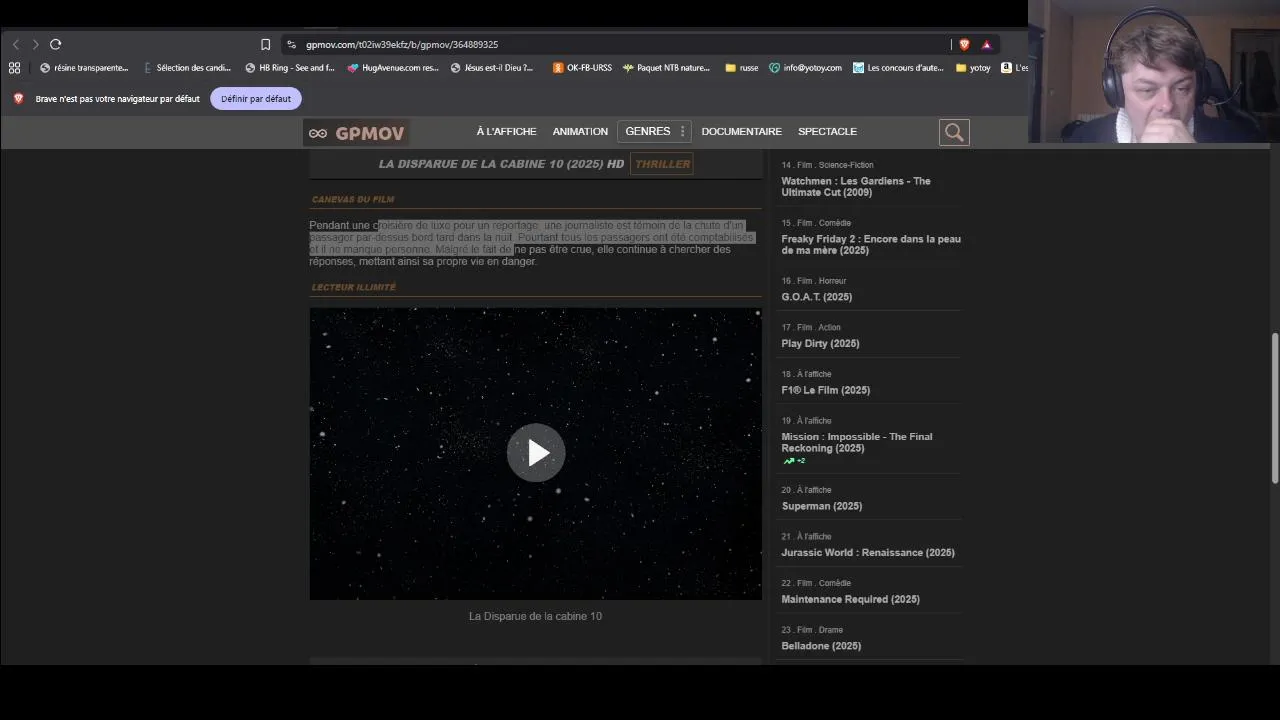Open 'Play Dirty (2025)' list entry

click(x=820, y=344)
